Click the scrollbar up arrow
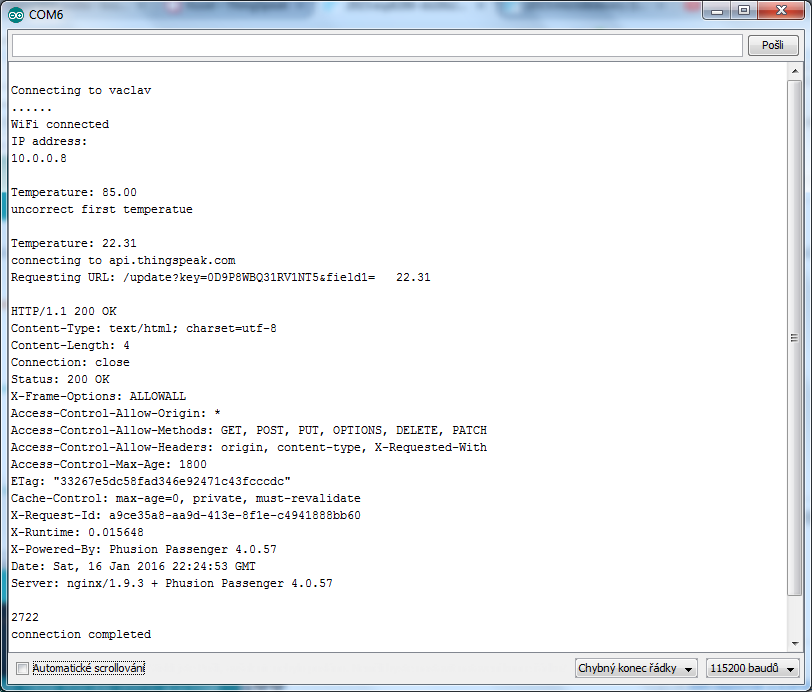Viewport: 812px width, 692px height. pos(795,71)
